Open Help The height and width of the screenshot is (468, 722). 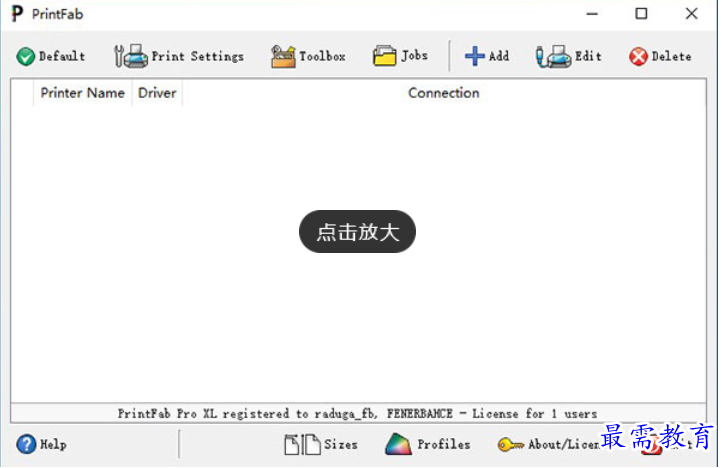click(41, 445)
